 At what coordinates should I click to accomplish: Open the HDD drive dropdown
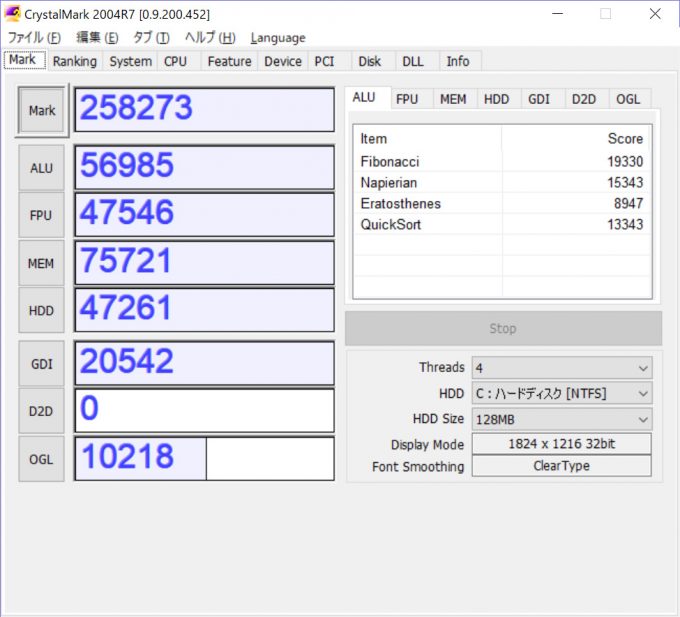coord(562,394)
